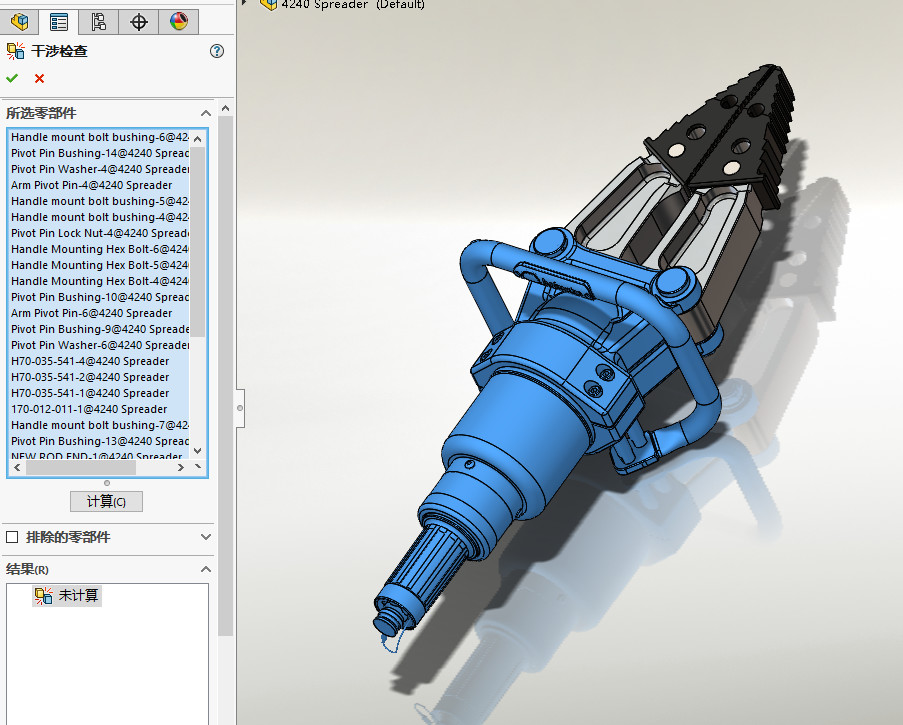The width and height of the screenshot is (903, 725).
Task: Open the FeatureManager design tree tab
Action: pos(19,22)
